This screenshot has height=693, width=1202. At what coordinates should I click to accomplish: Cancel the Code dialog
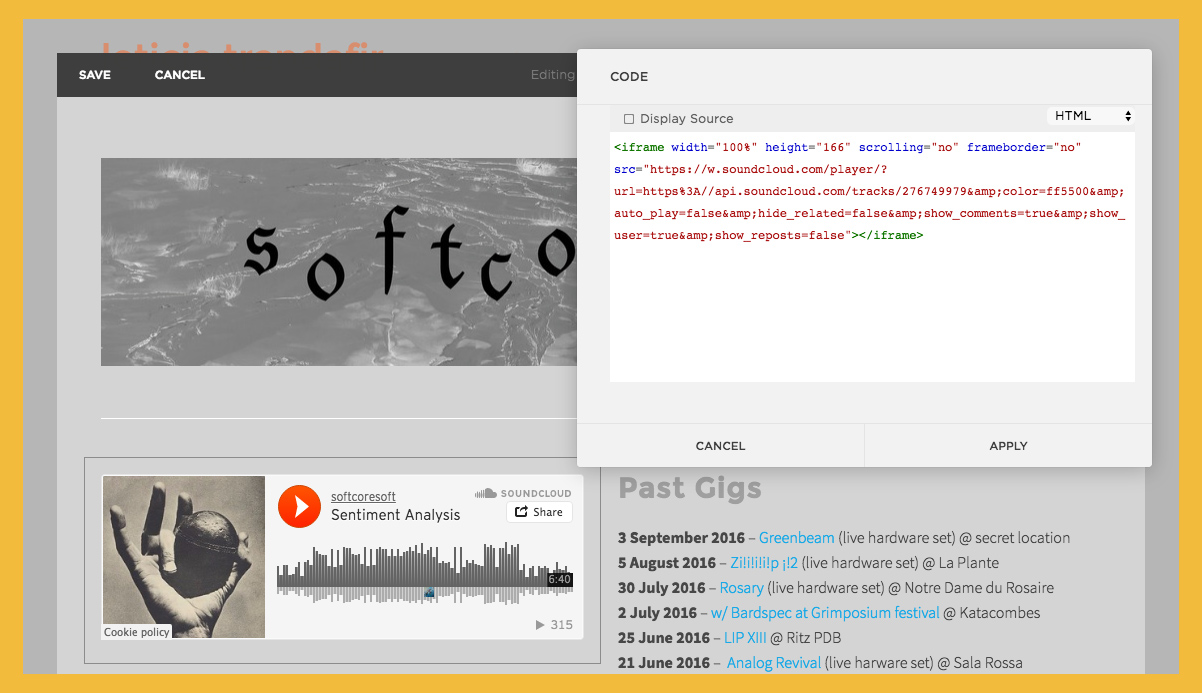click(721, 446)
